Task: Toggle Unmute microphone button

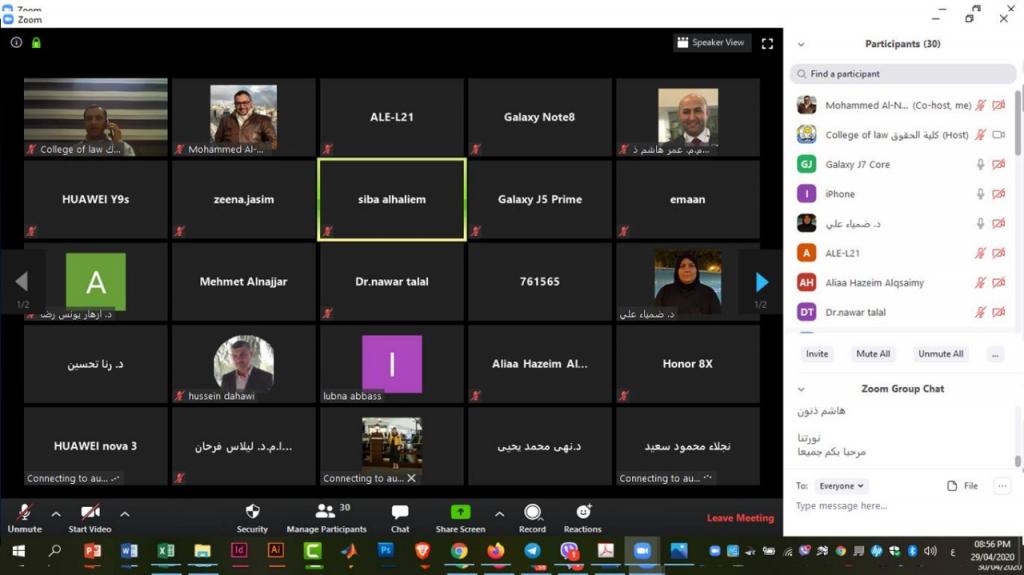Action: click(x=25, y=512)
